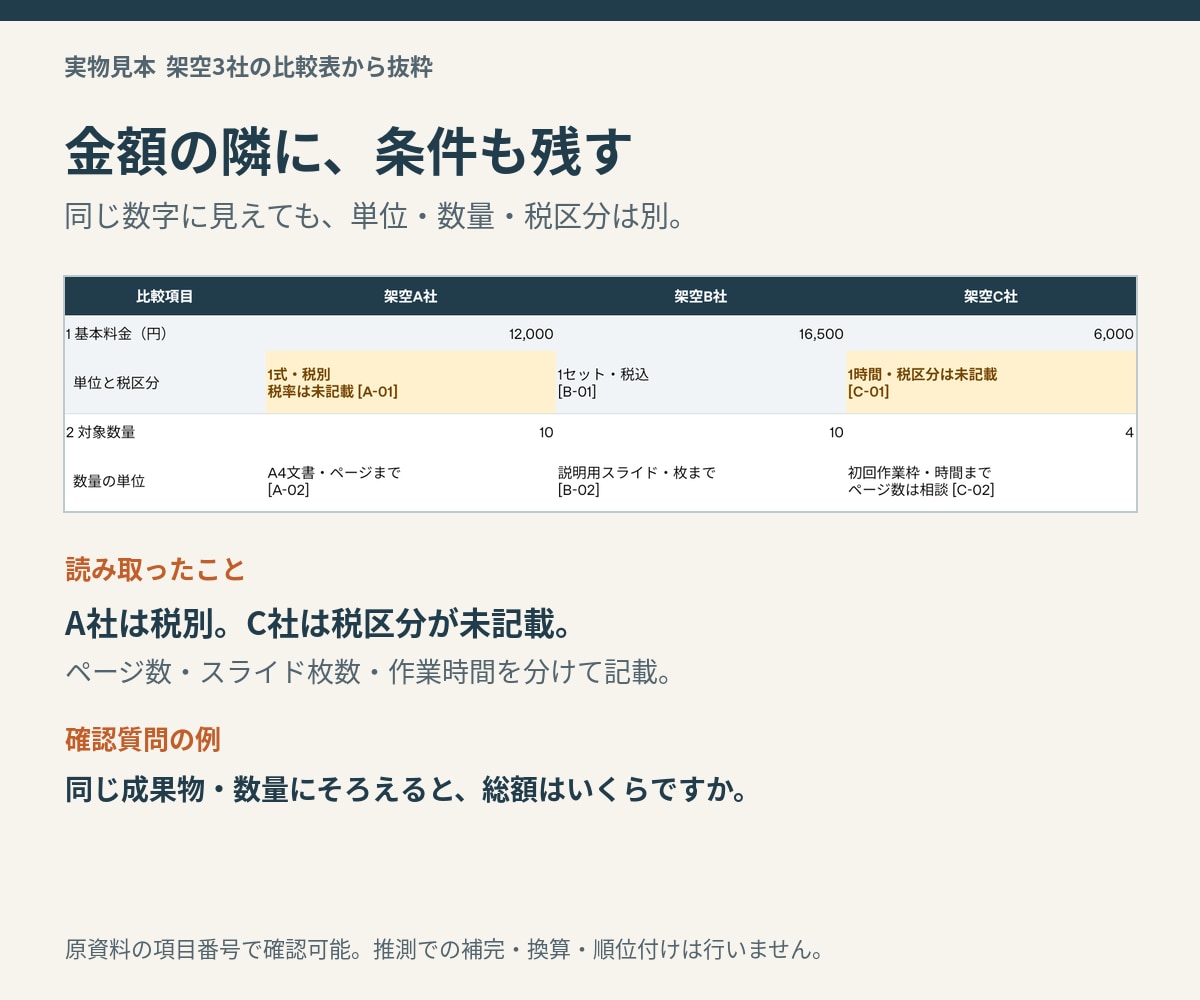Click the value 12,000 for A社
The height and width of the screenshot is (1000, 1200).
(x=531, y=334)
